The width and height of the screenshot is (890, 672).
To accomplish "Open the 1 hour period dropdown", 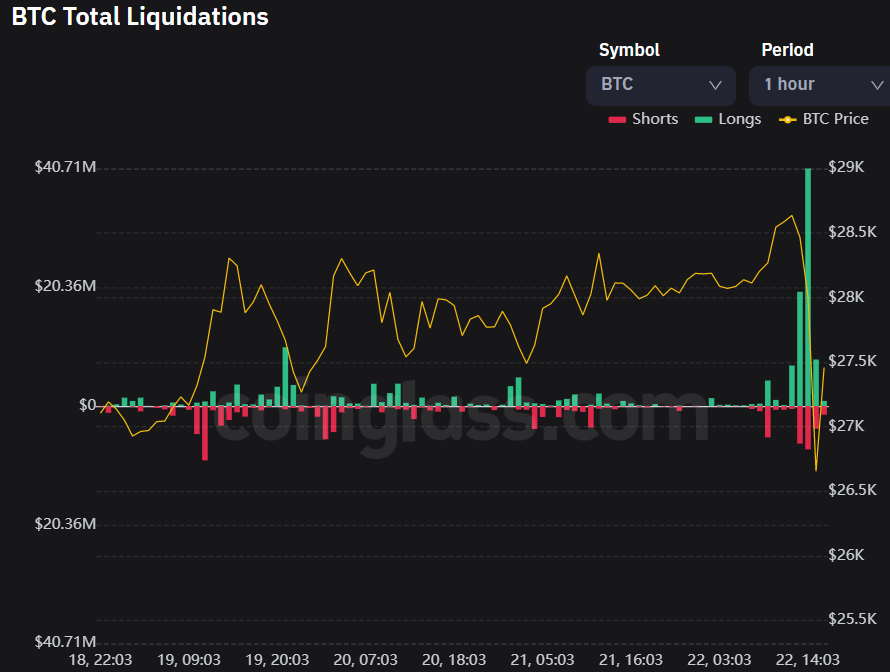I will click(820, 85).
